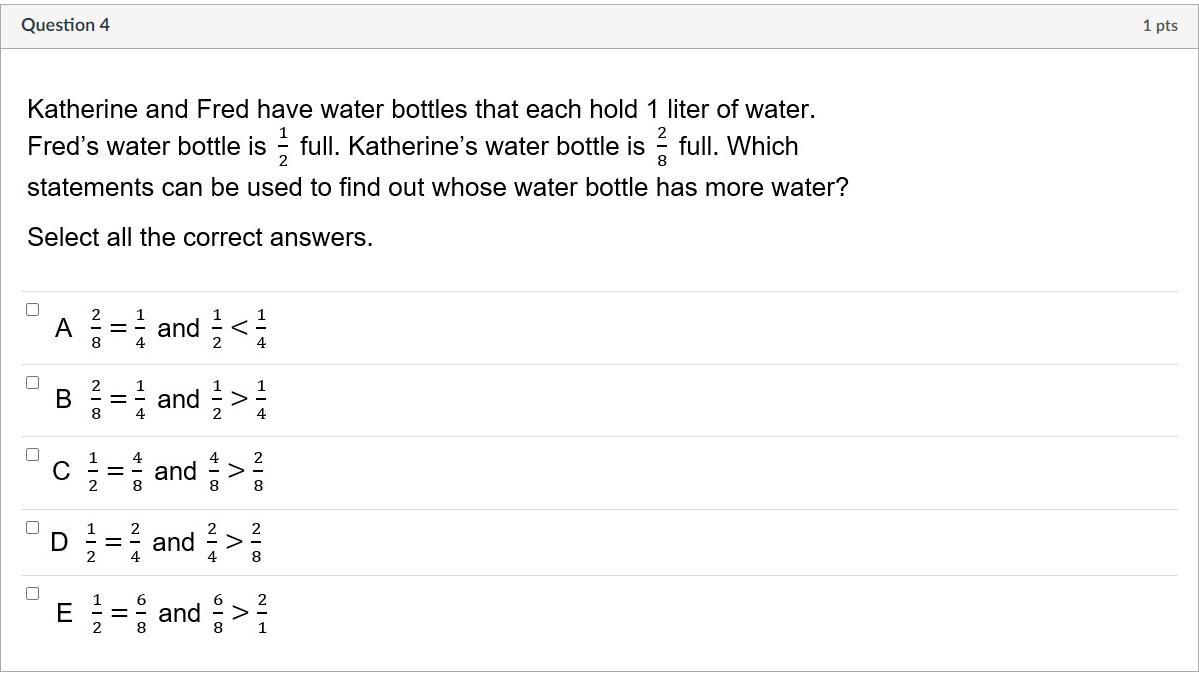Screen dimensions: 1199x675
Task: Tick the checkbox next to option B
Action: point(32,382)
